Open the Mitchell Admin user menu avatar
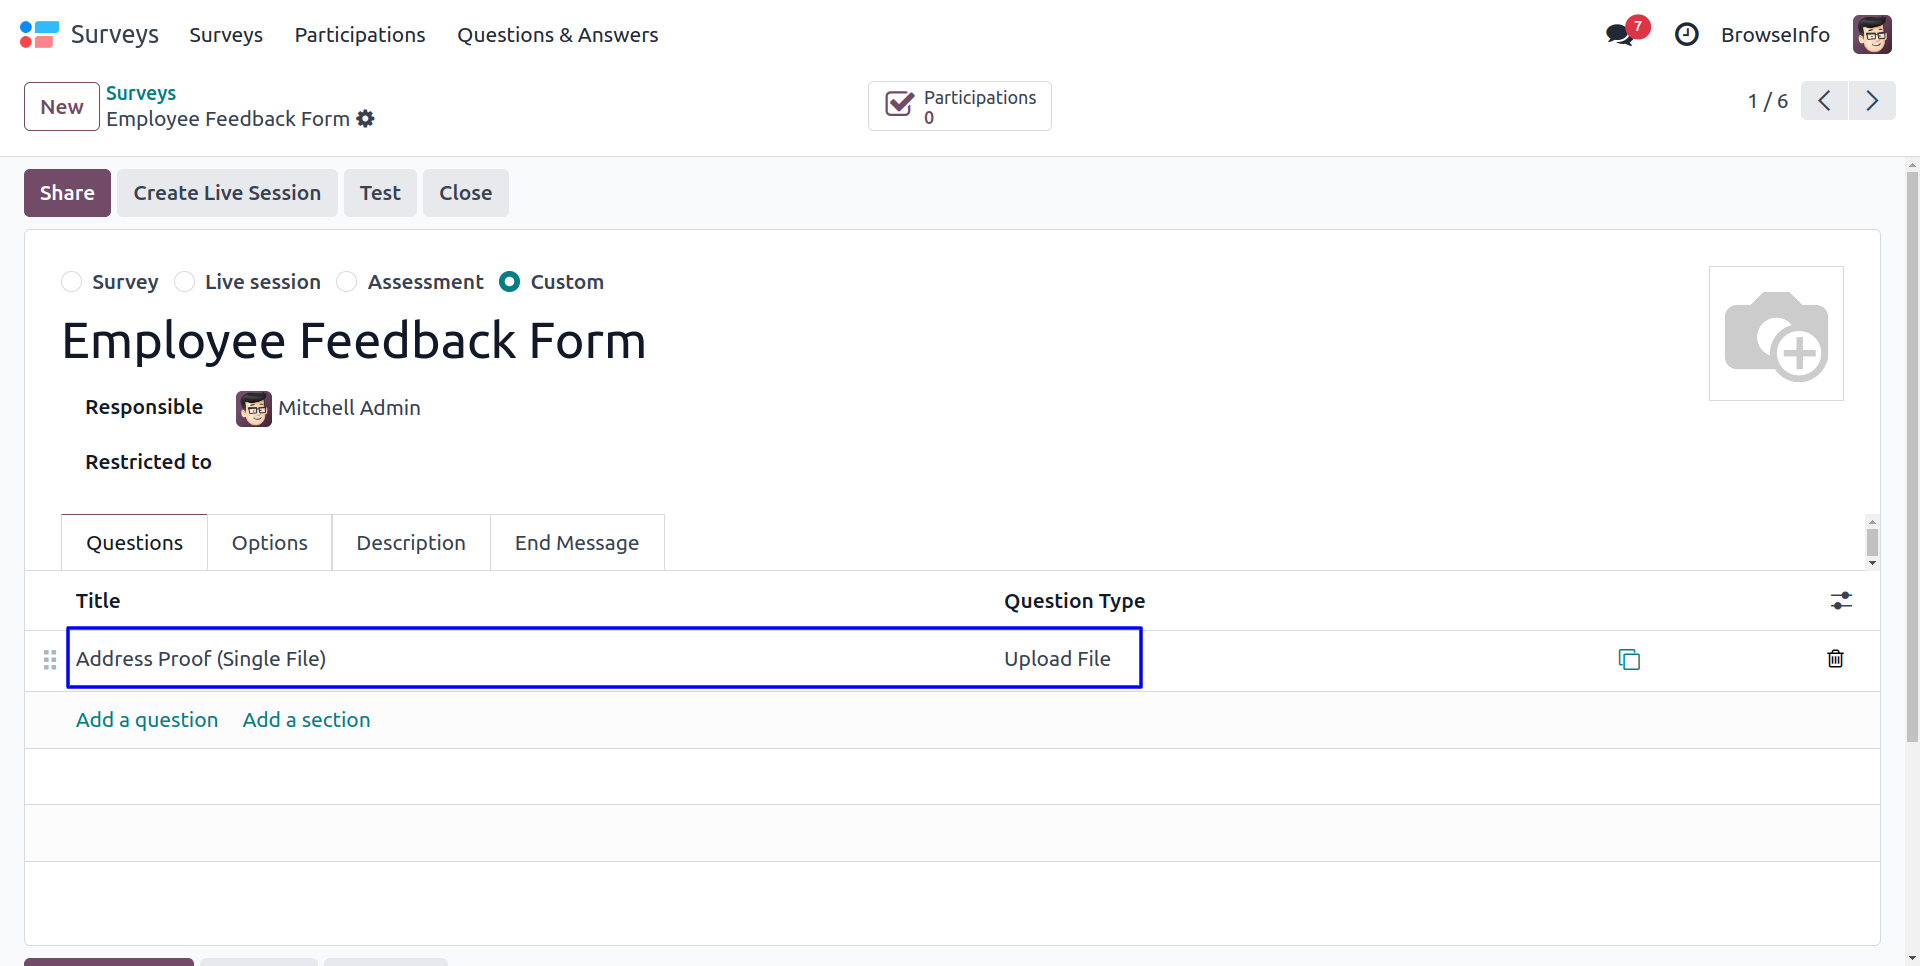This screenshot has width=1920, height=966. 1872,35
